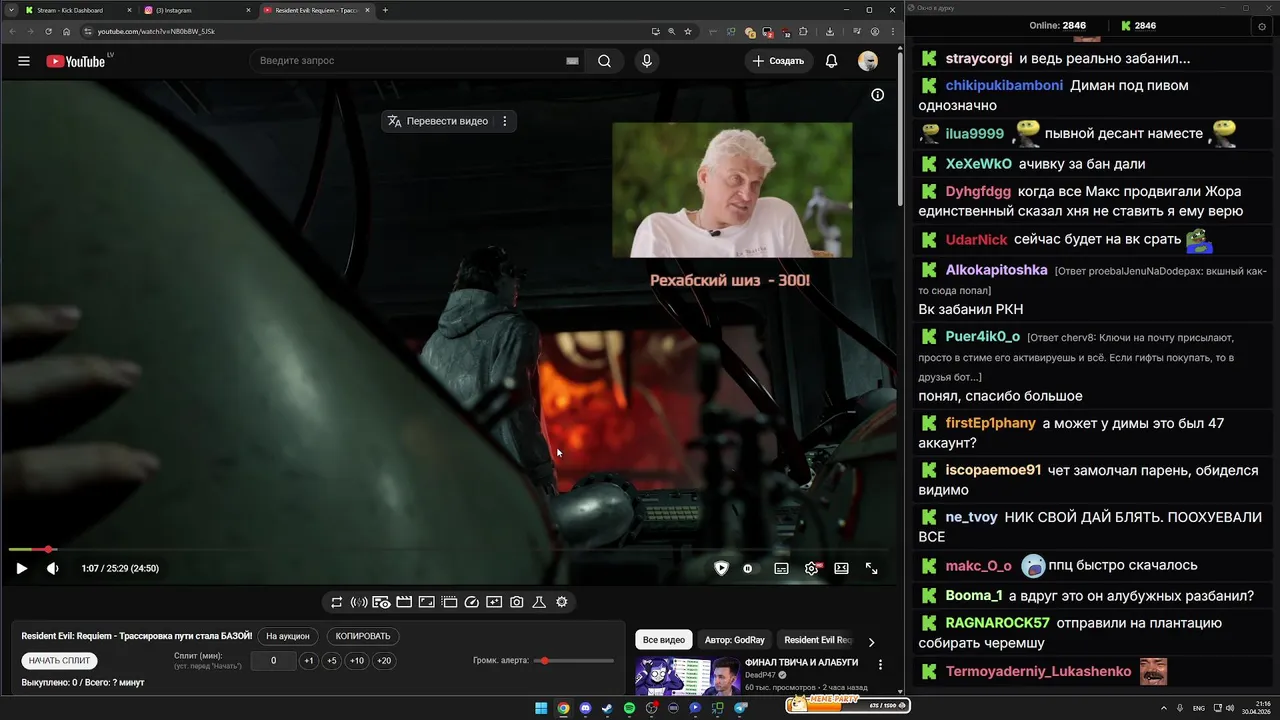Toggle the loop icon in extension toolbar

point(336,602)
